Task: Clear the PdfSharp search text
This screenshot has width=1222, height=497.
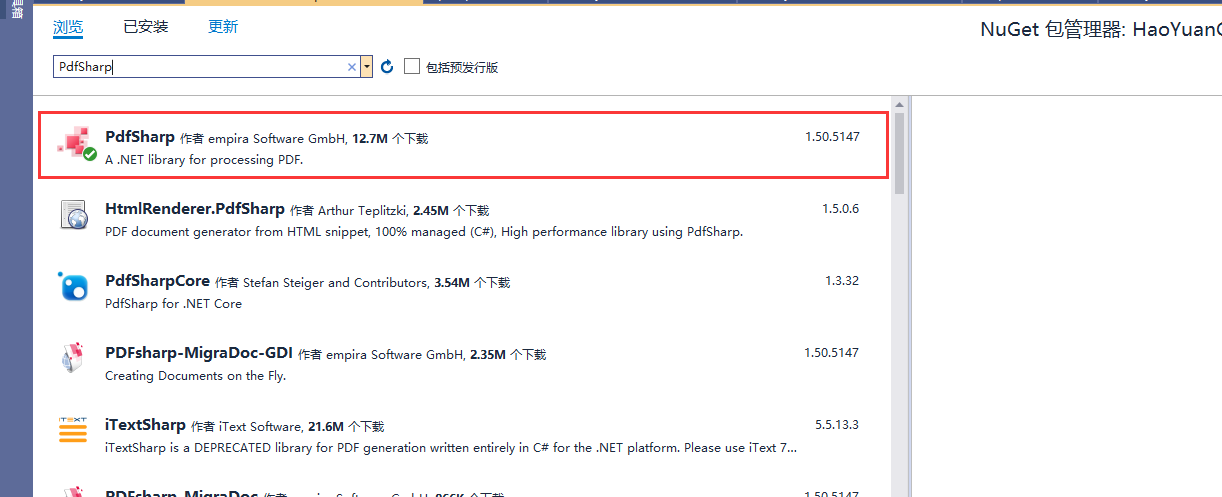Action: point(352,67)
